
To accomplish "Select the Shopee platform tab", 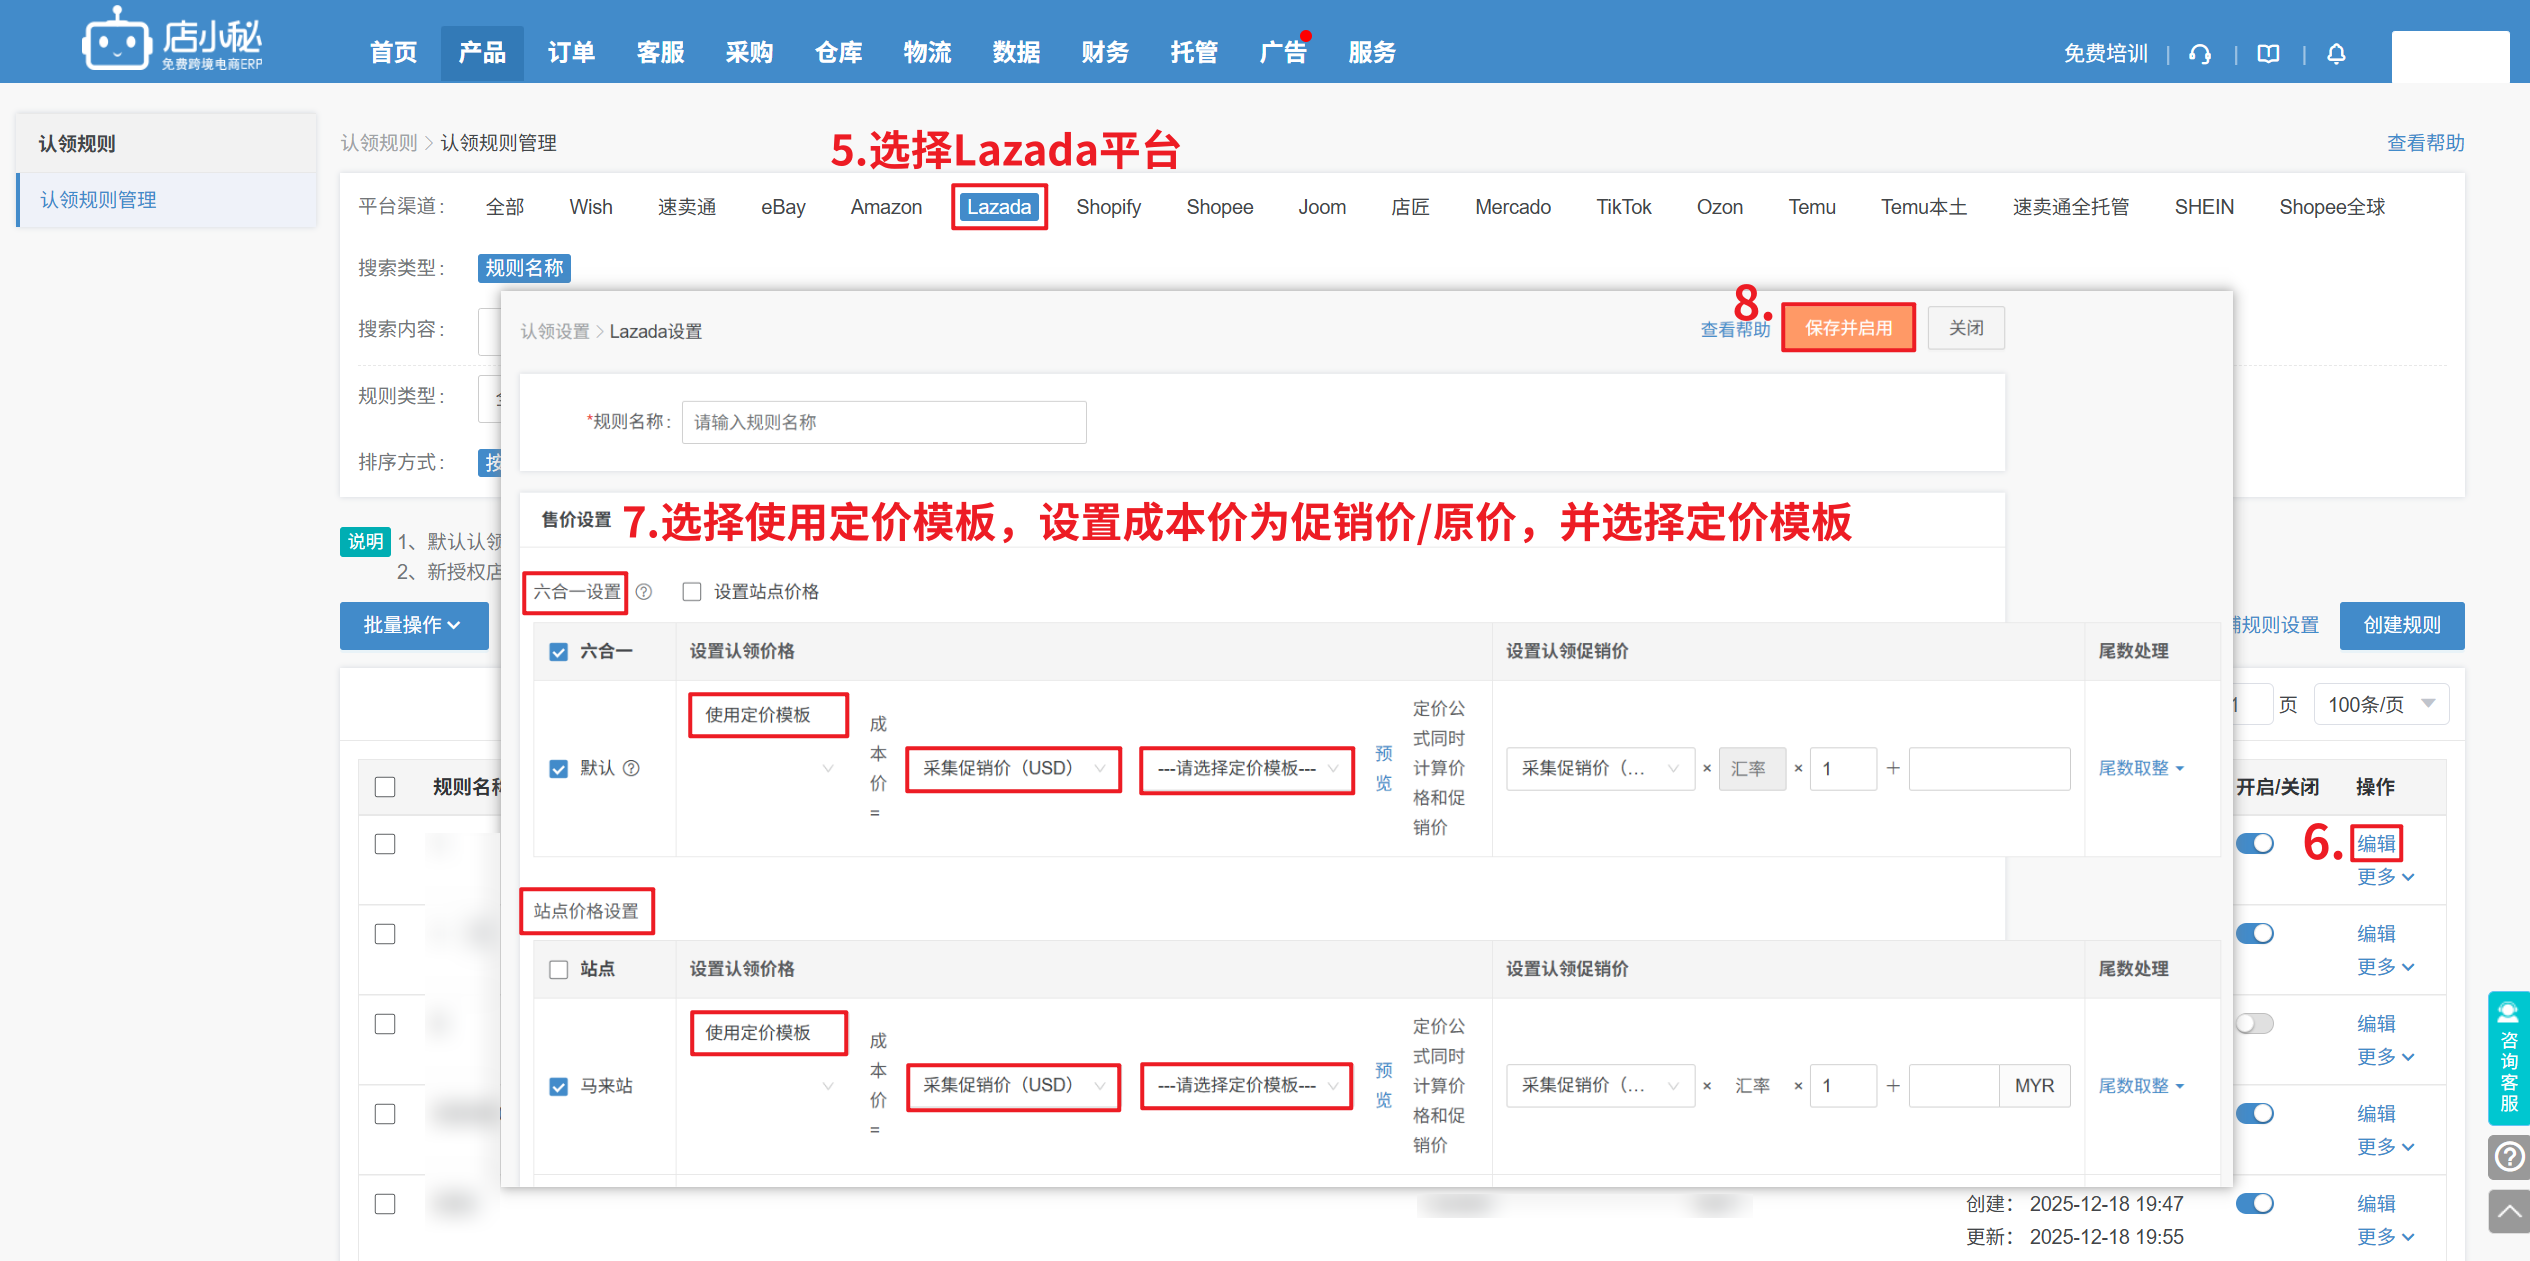I will pos(1219,207).
